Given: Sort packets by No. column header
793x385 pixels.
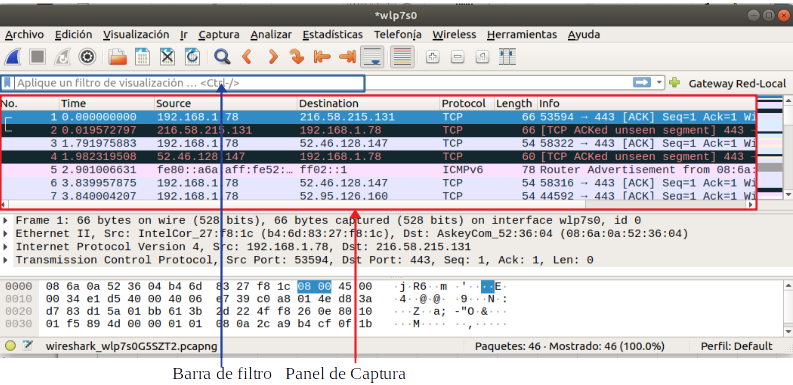Looking at the screenshot, I should [x=30, y=104].
